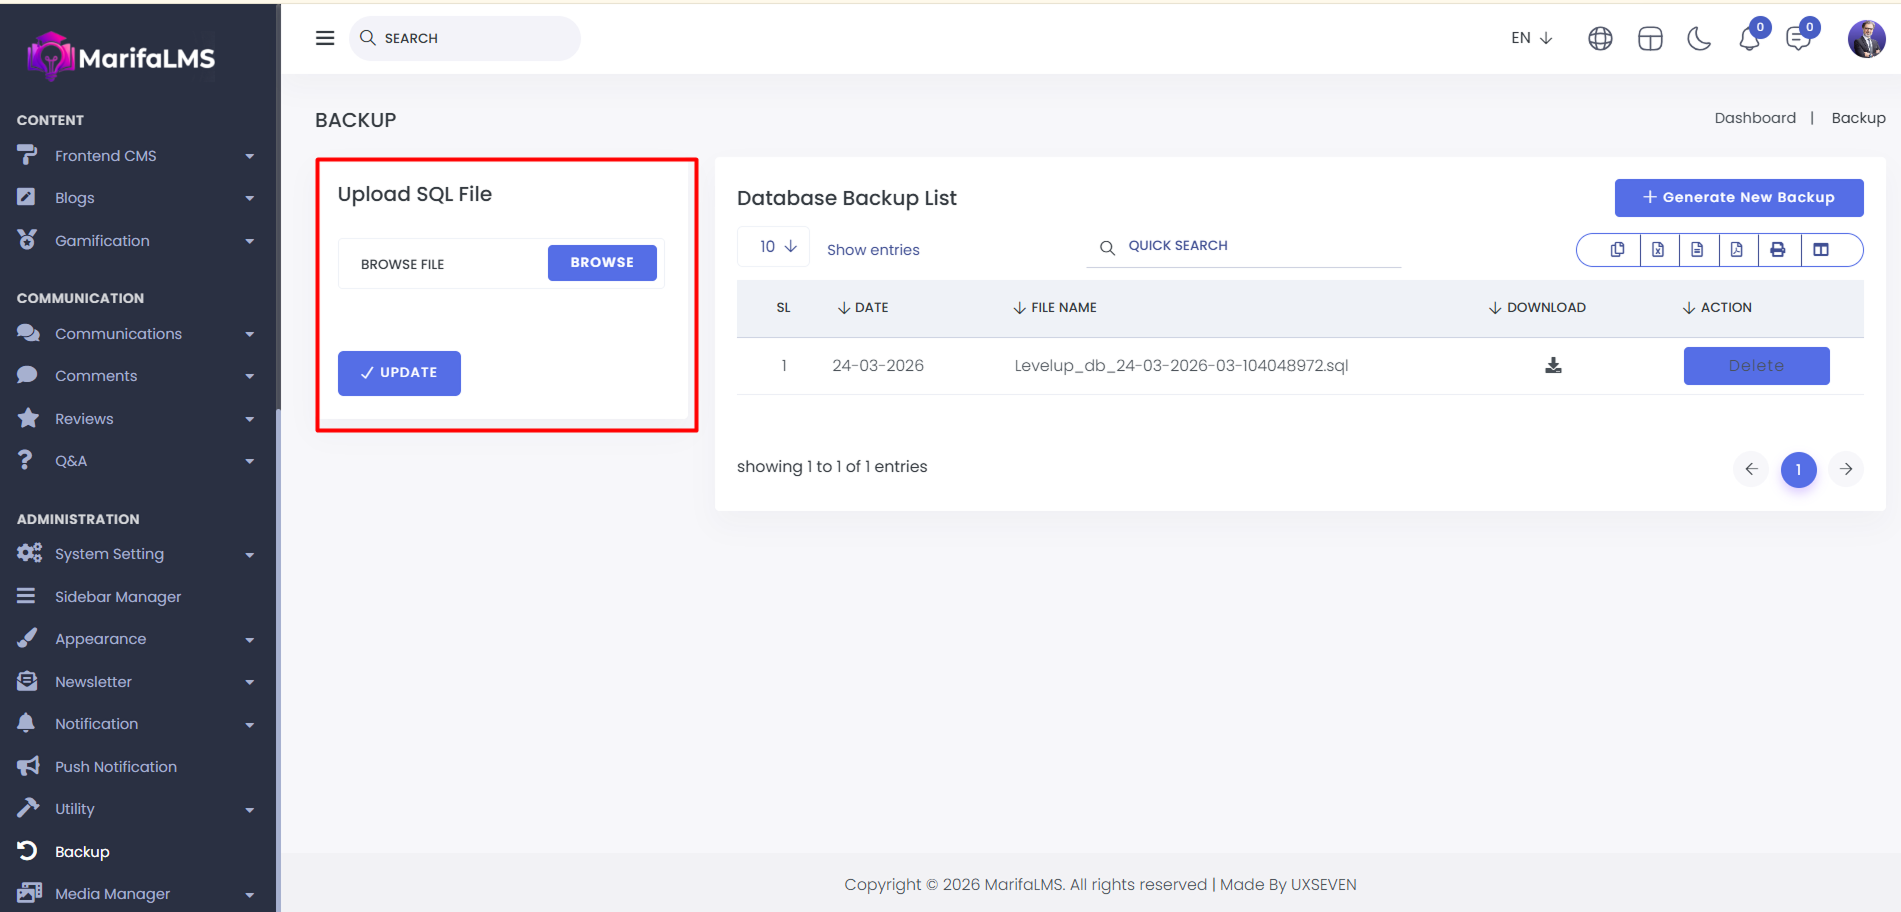Viewport: 1901px width, 912px height.
Task: Delete the 24-03-2026 backup entry
Action: pos(1756,366)
